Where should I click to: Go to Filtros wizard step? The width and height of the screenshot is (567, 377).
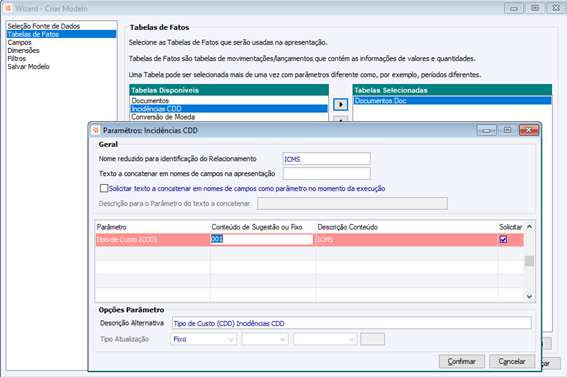point(17,58)
